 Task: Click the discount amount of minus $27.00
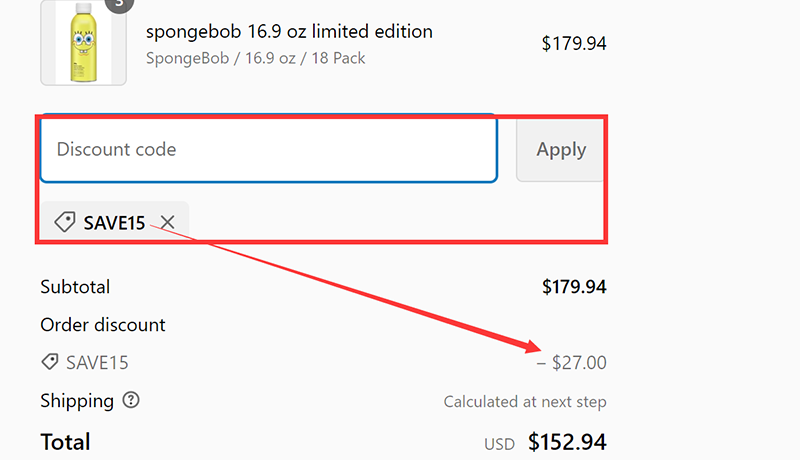tap(572, 363)
